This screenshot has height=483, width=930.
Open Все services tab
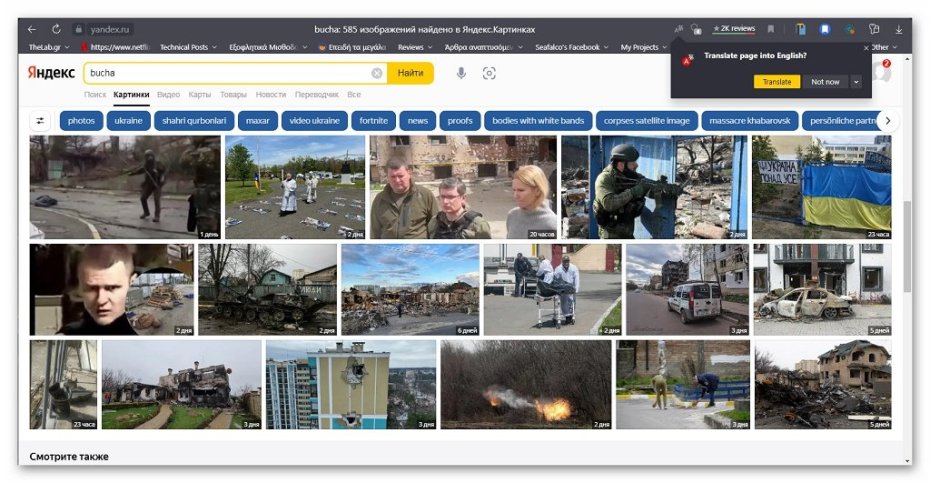354,94
